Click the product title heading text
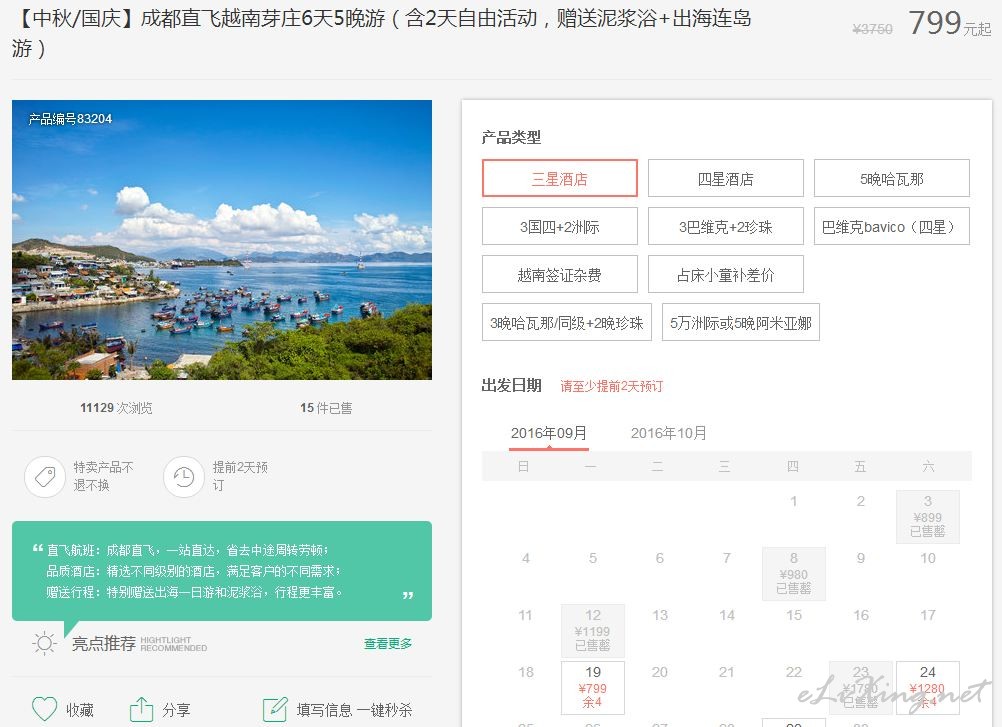The height and width of the screenshot is (727, 1002). click(x=382, y=33)
